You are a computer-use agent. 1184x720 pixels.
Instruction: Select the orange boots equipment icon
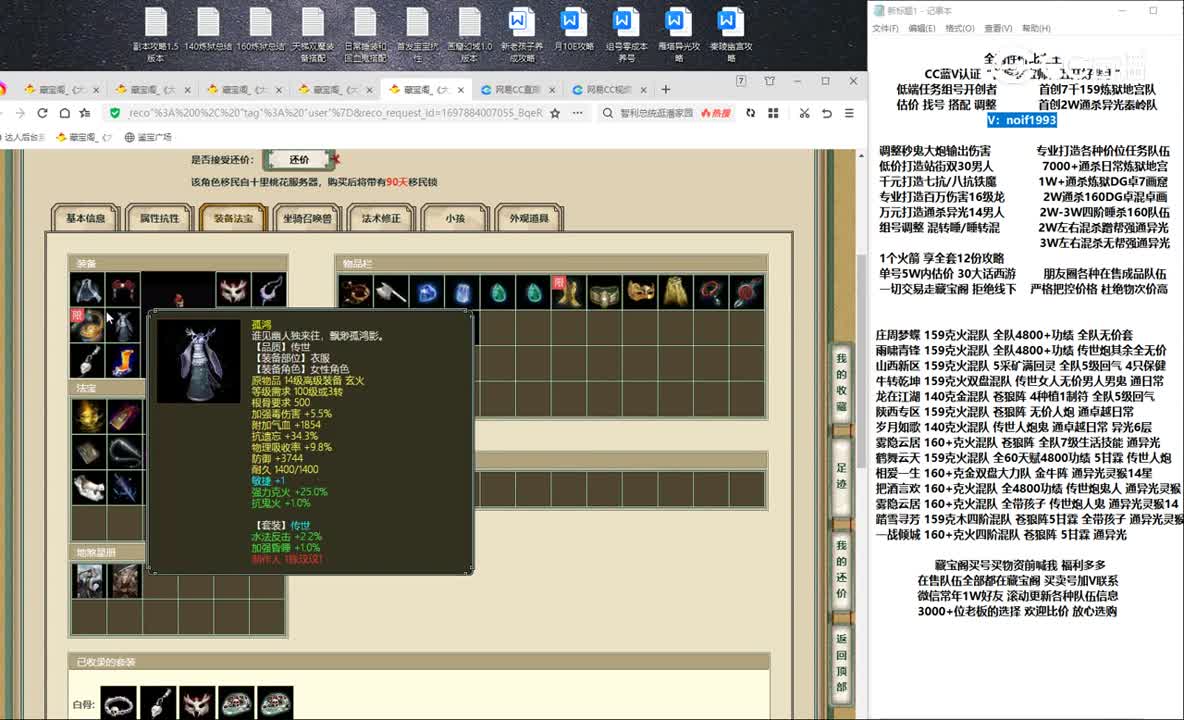123,361
